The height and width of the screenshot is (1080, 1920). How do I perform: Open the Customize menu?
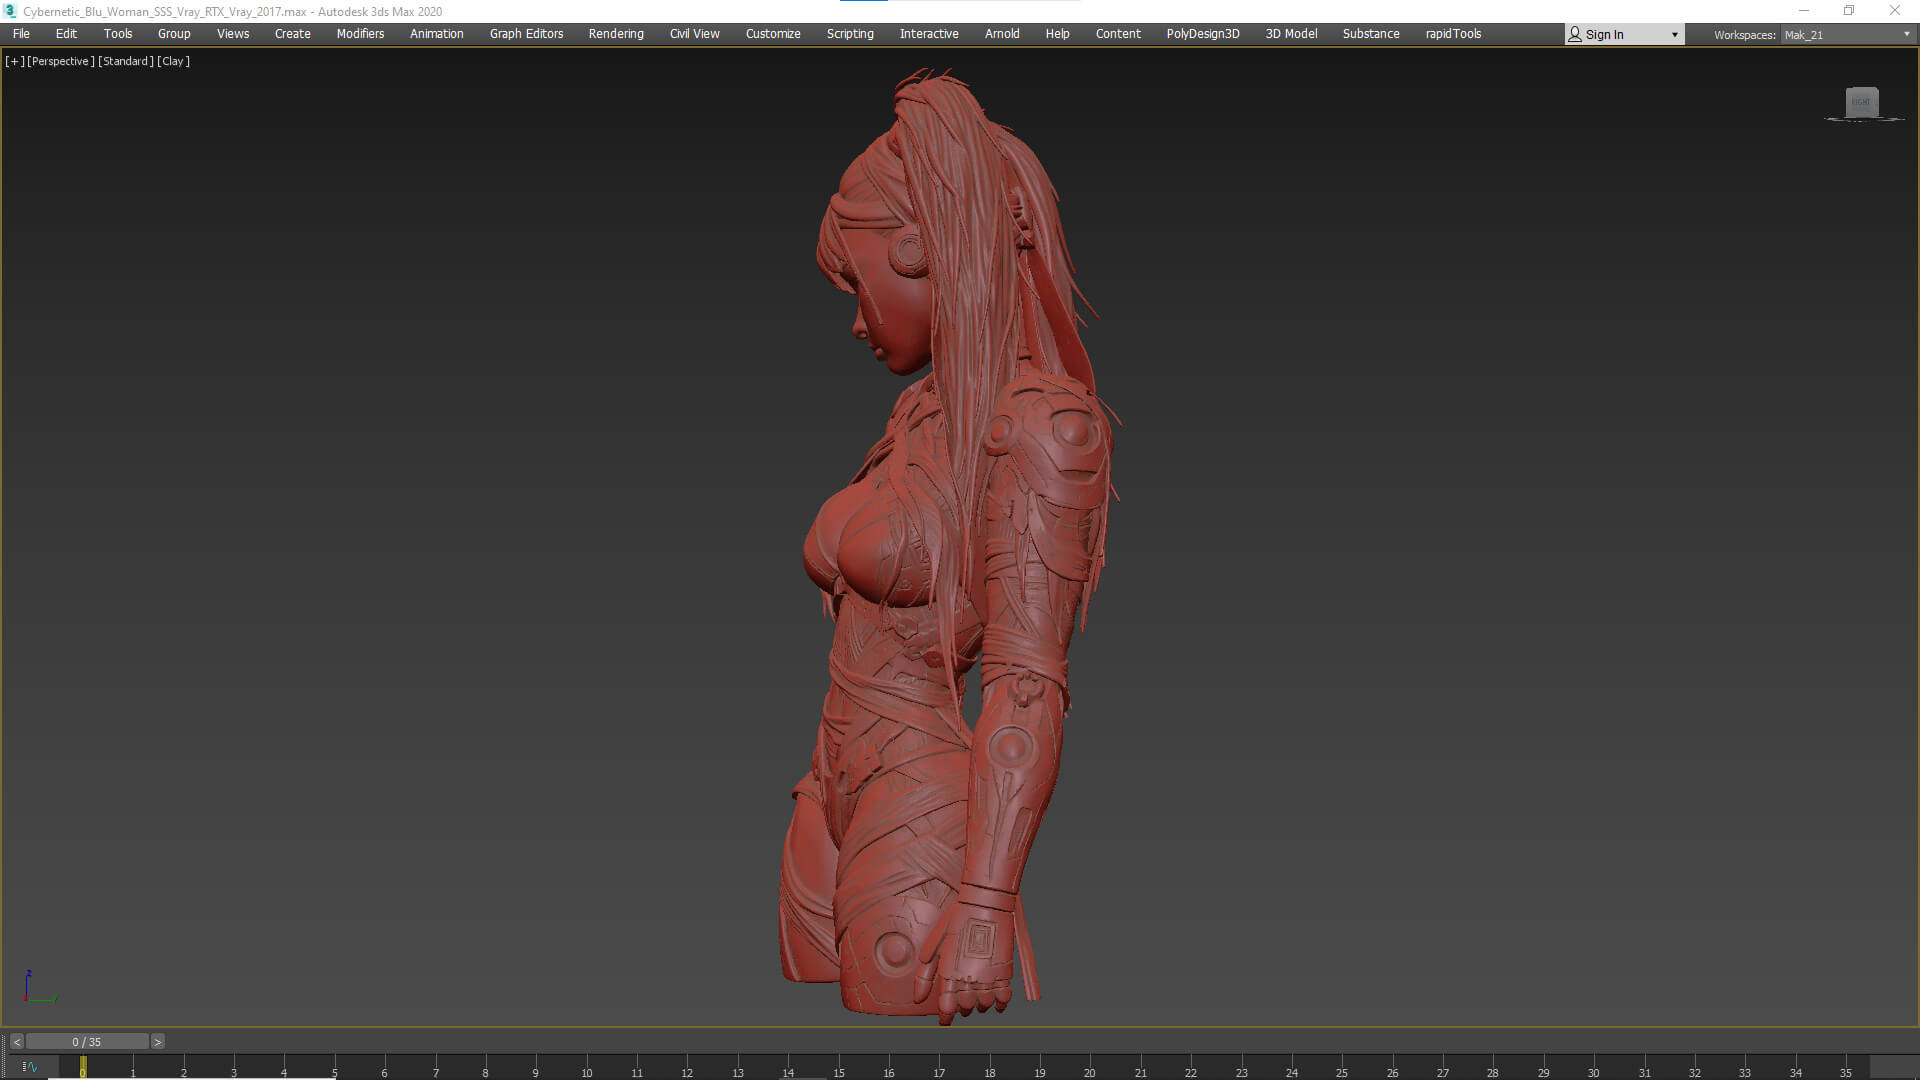(x=773, y=34)
